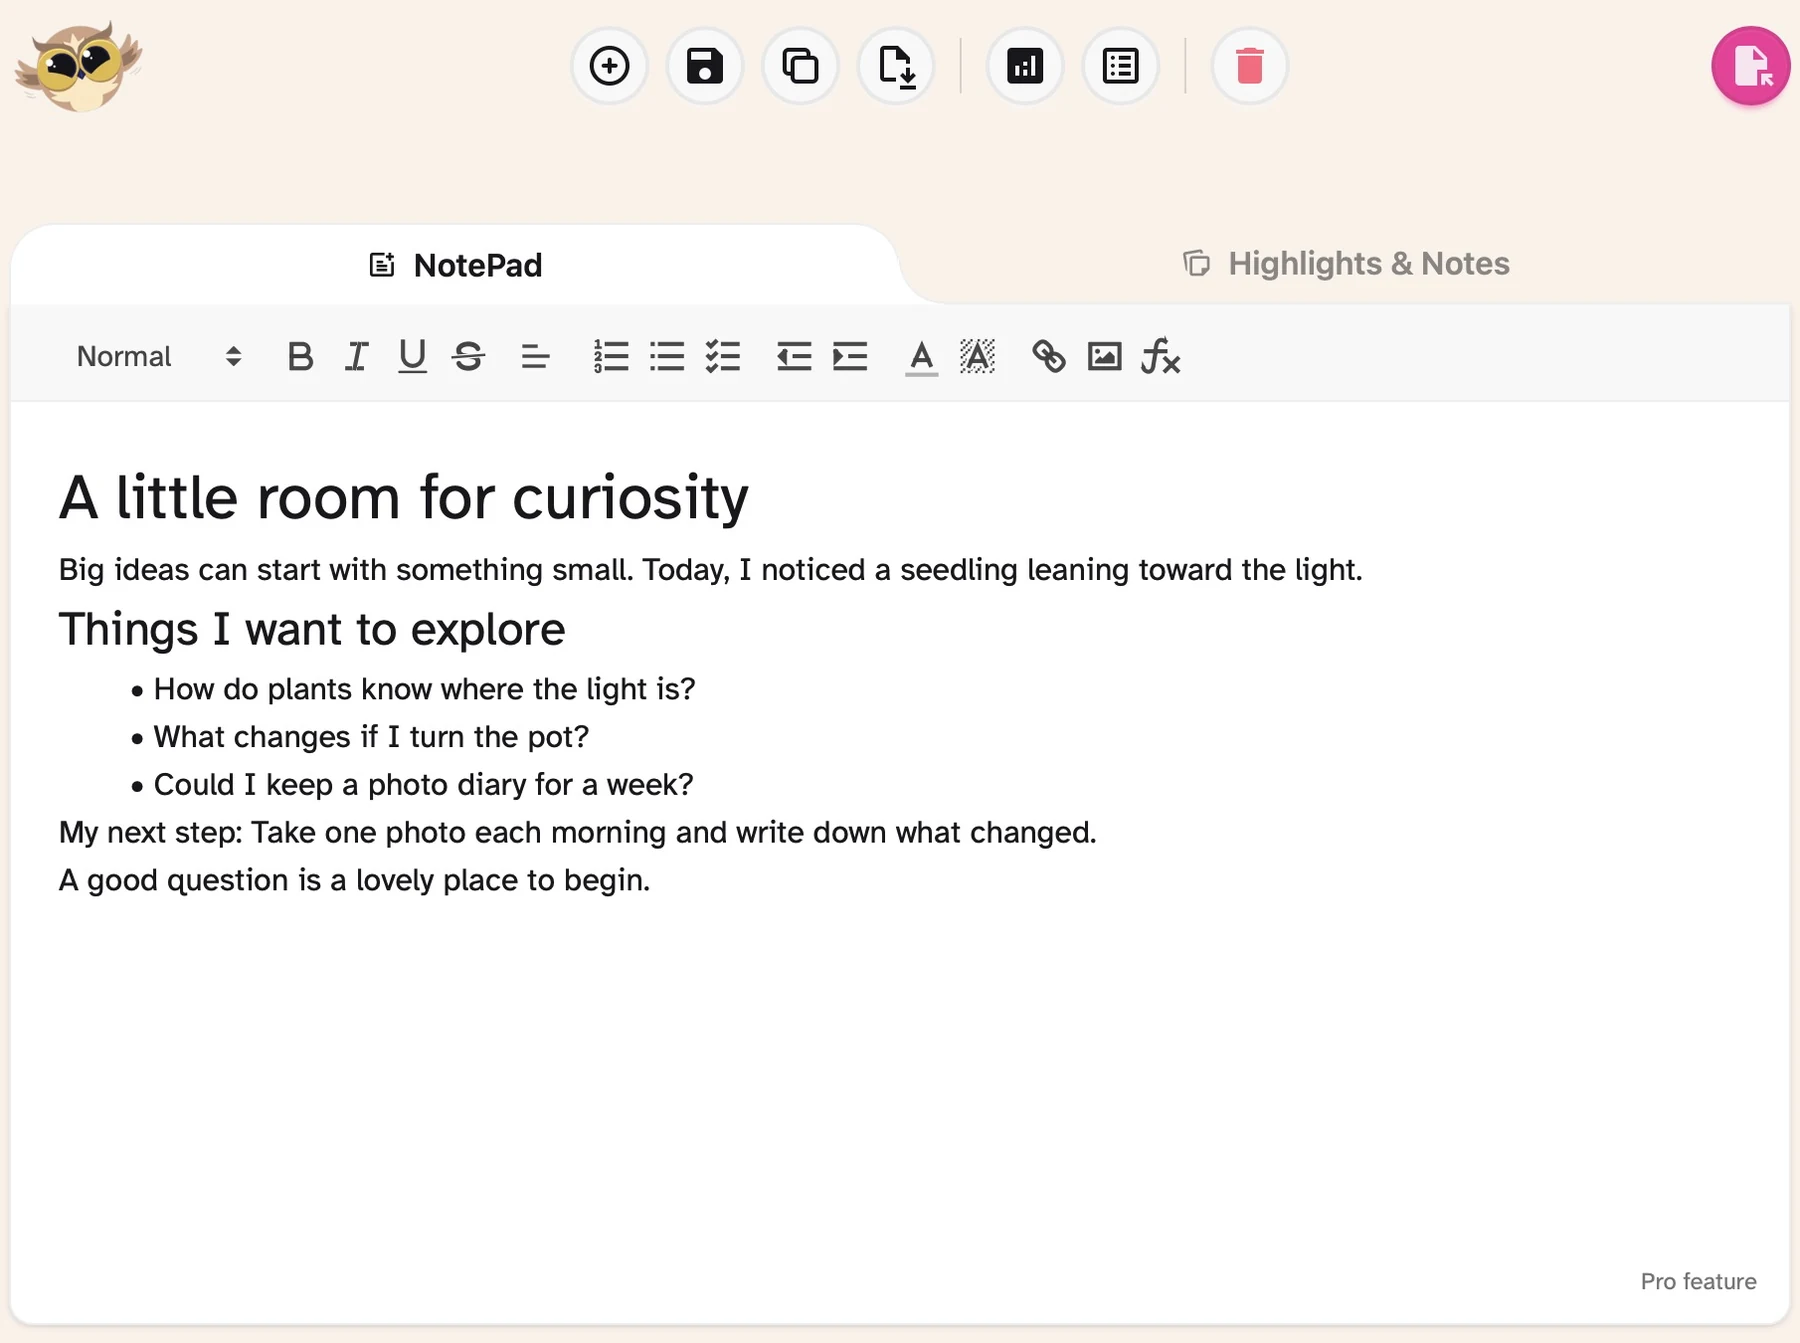Click the bullet 'What changes if I turn the pot?'
Image resolution: width=1800 pixels, height=1343 pixels.
tap(371, 737)
